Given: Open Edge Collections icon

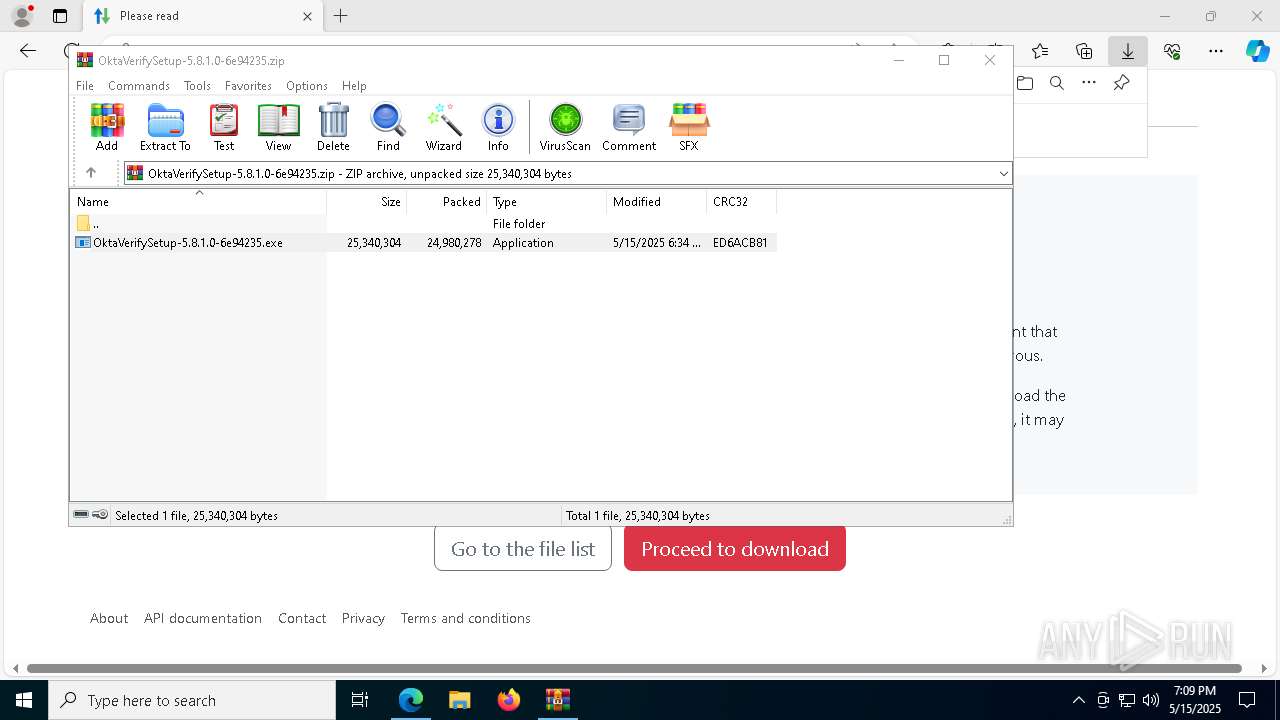Looking at the screenshot, I should [1084, 51].
